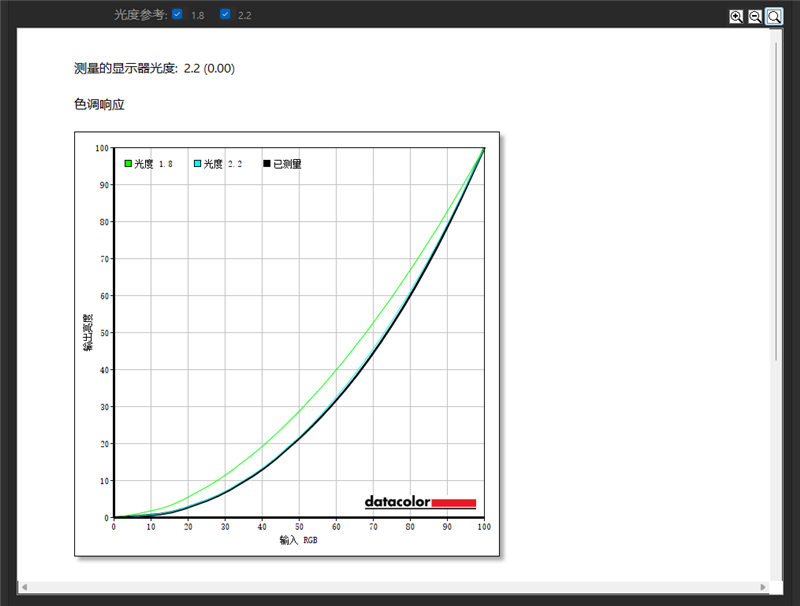Click the datacolor logo in the chart
Screen dimensions: 800x606
point(419,501)
